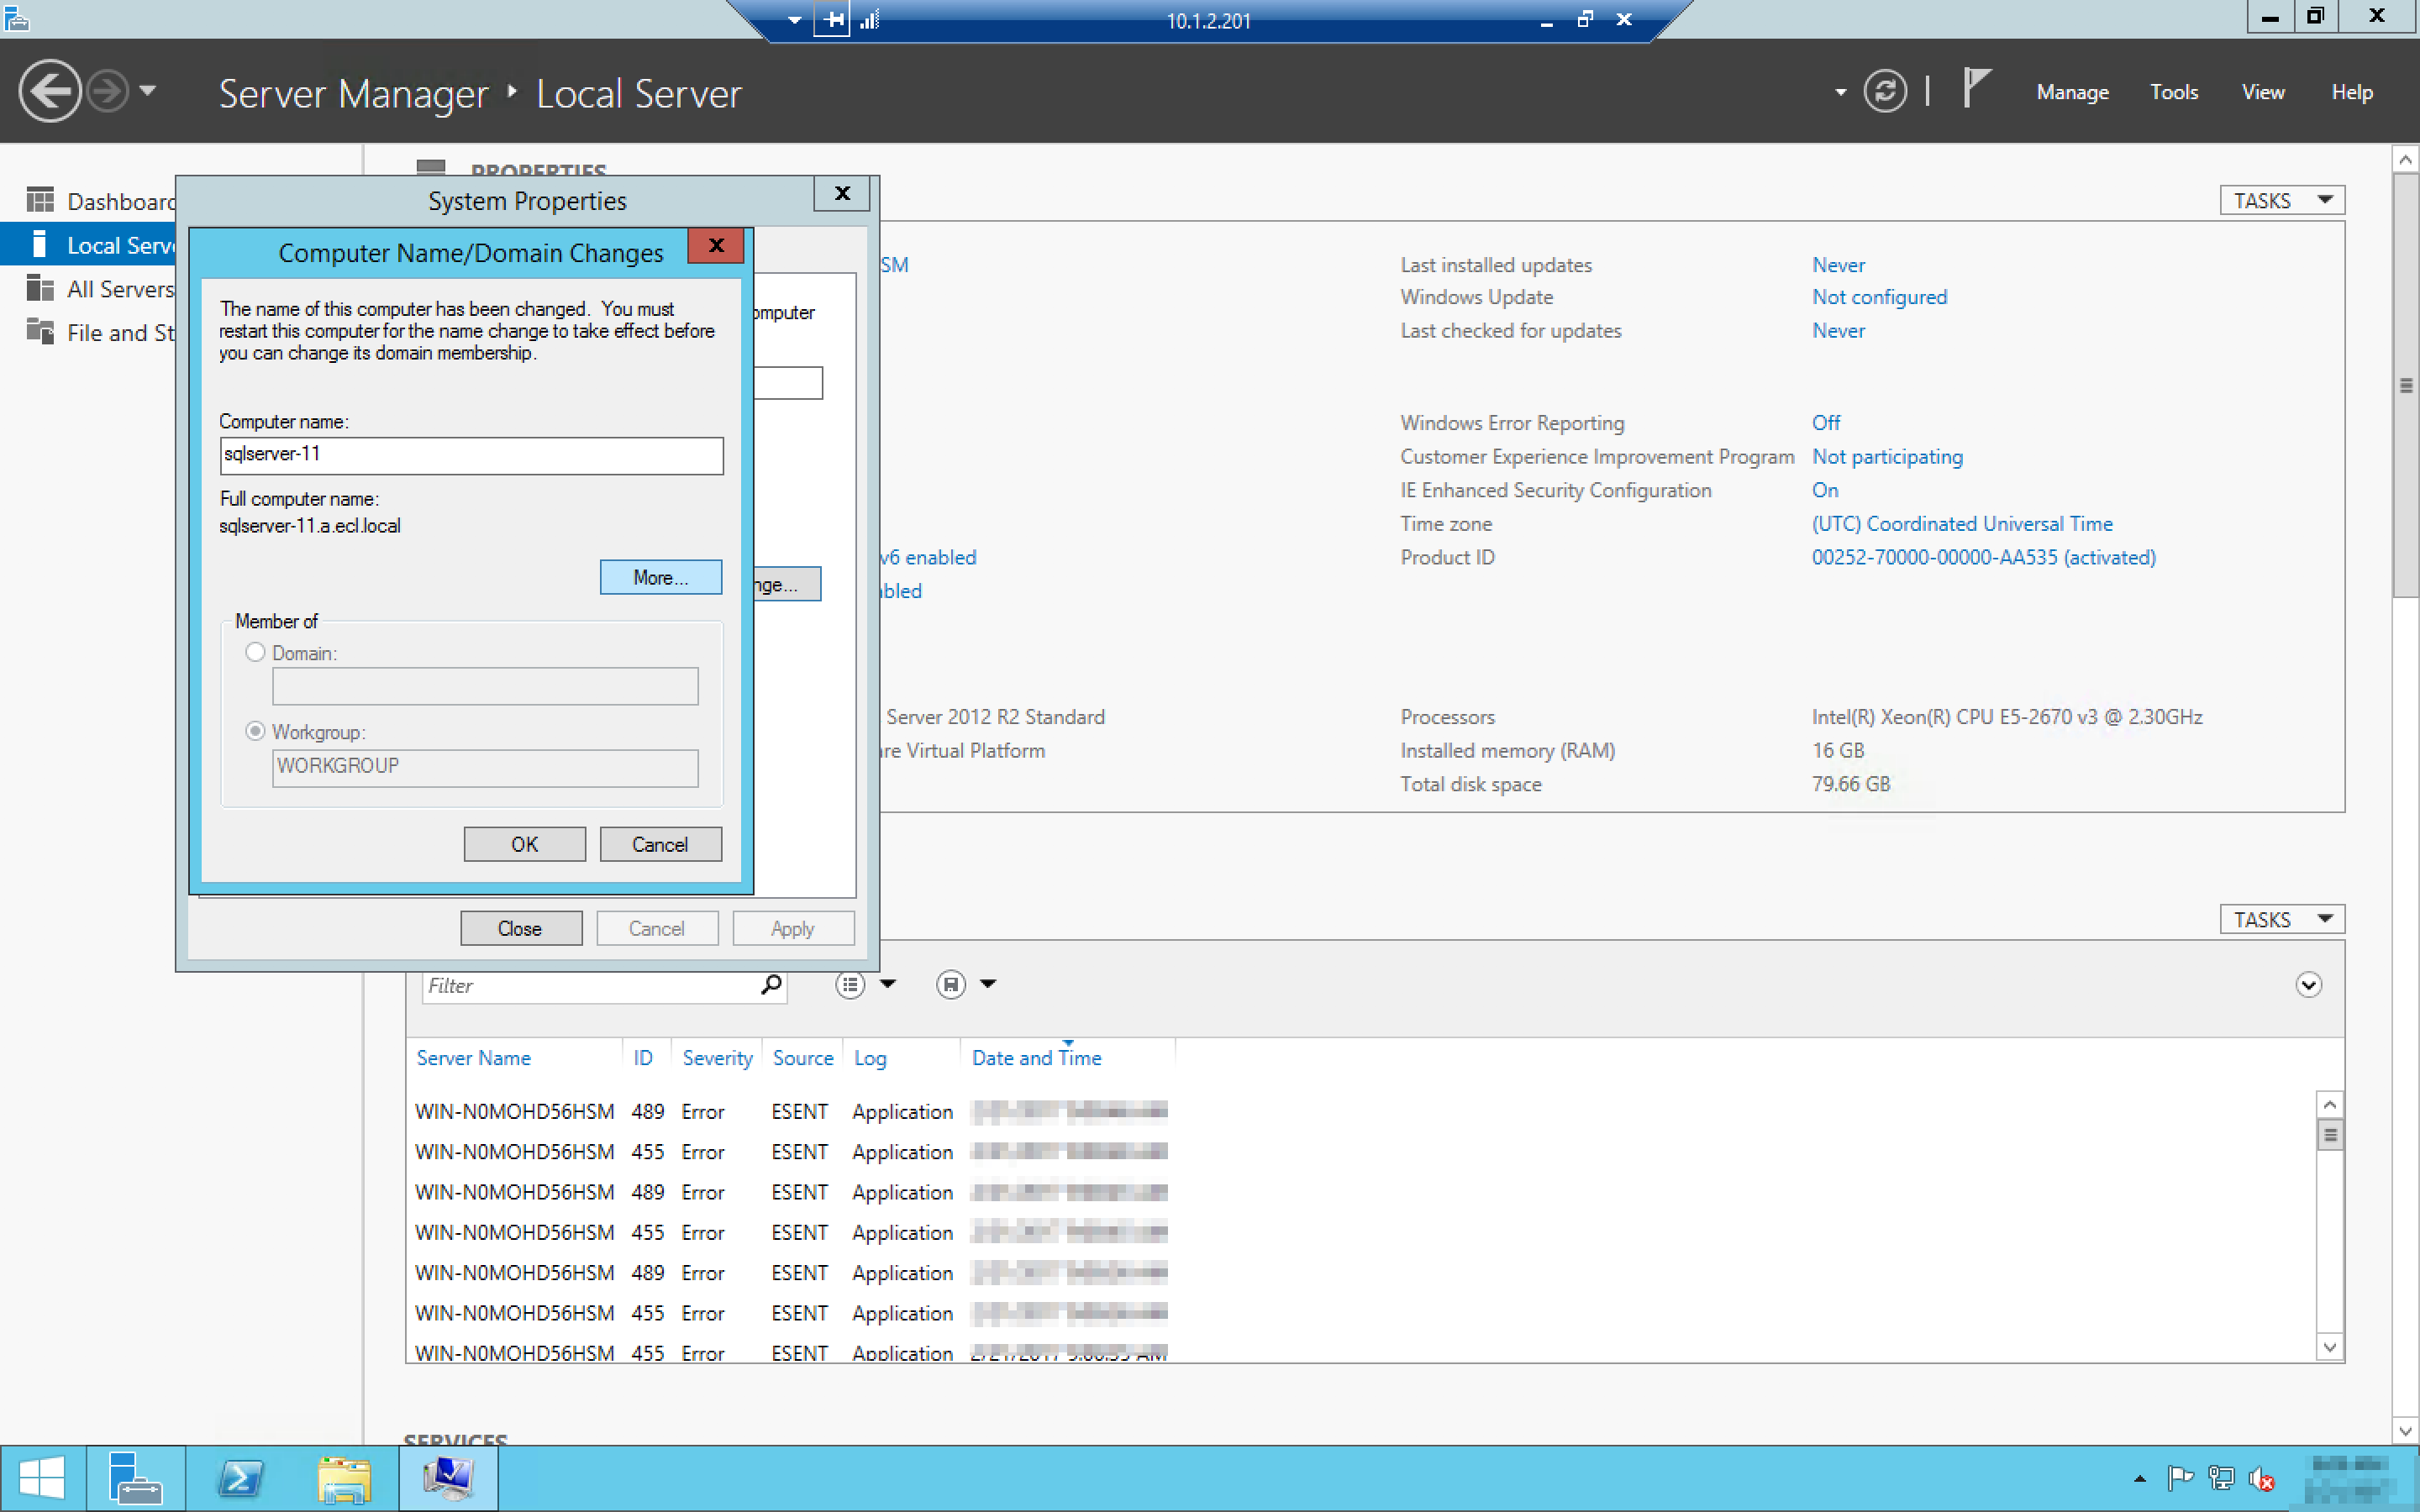Click the Computer name text field

coord(470,455)
